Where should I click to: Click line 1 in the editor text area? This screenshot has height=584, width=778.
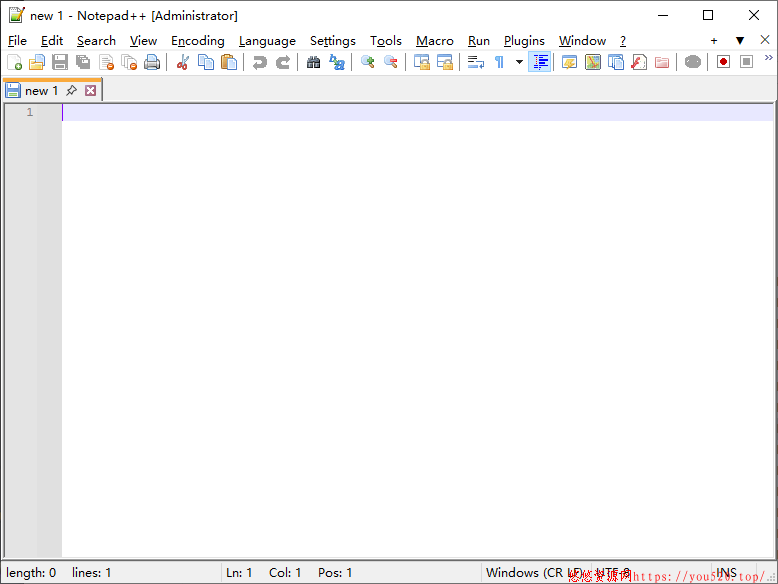point(417,112)
